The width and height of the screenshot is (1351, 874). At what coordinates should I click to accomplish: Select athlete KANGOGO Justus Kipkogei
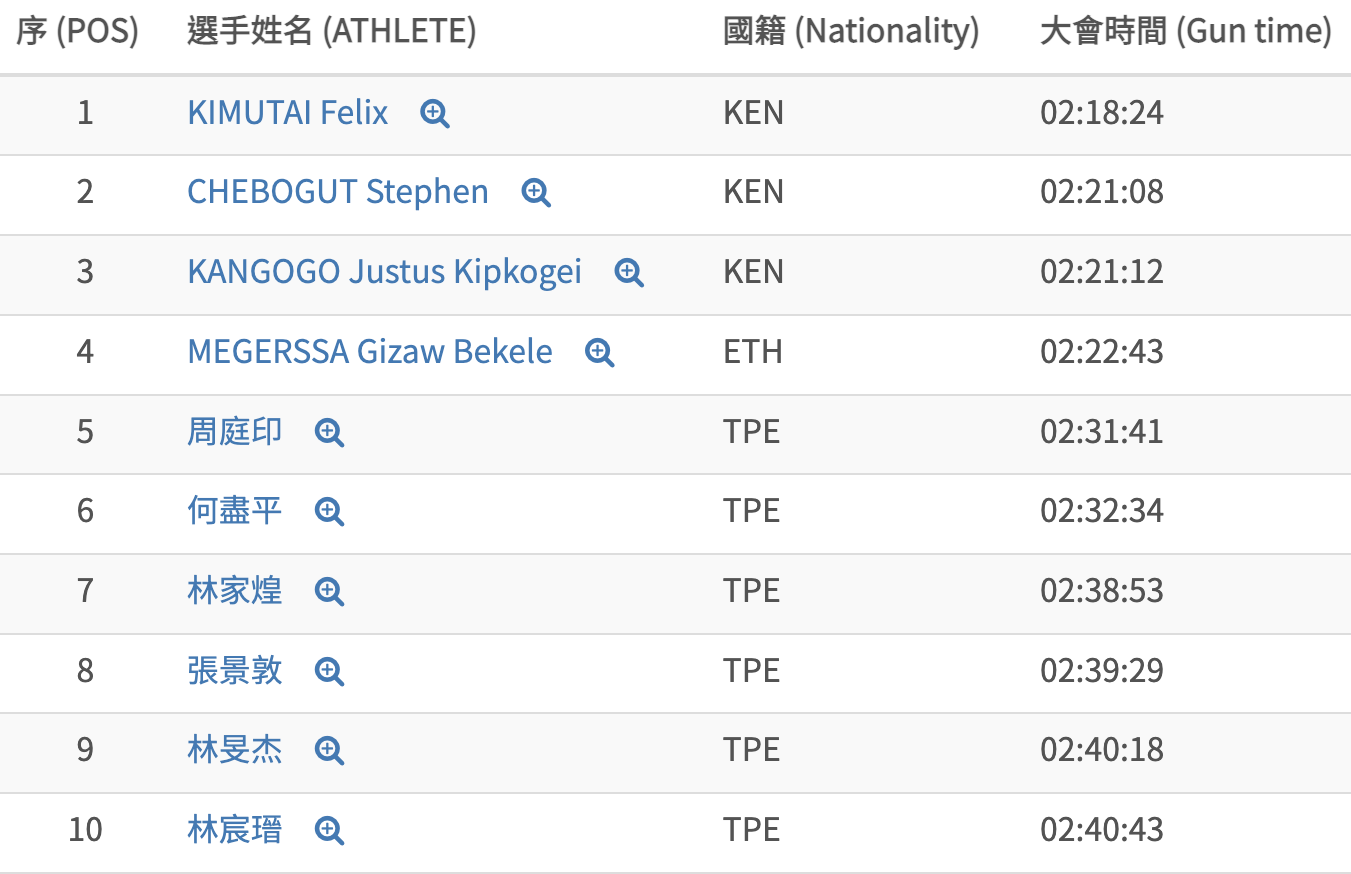[x=384, y=272]
